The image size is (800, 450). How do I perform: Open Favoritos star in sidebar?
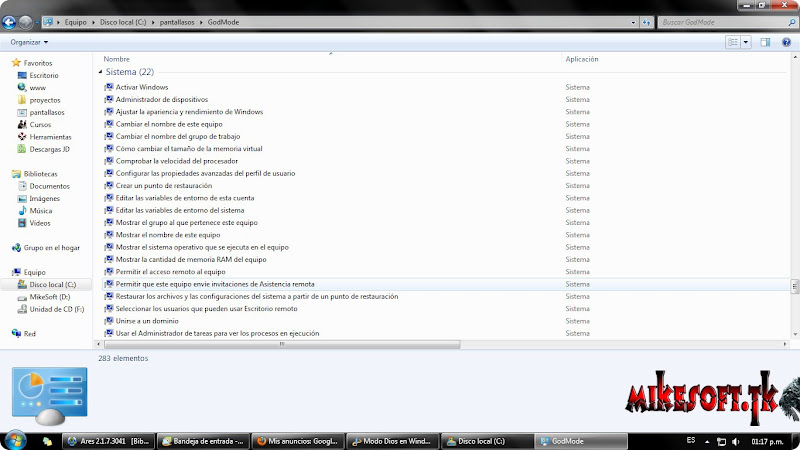(16, 63)
